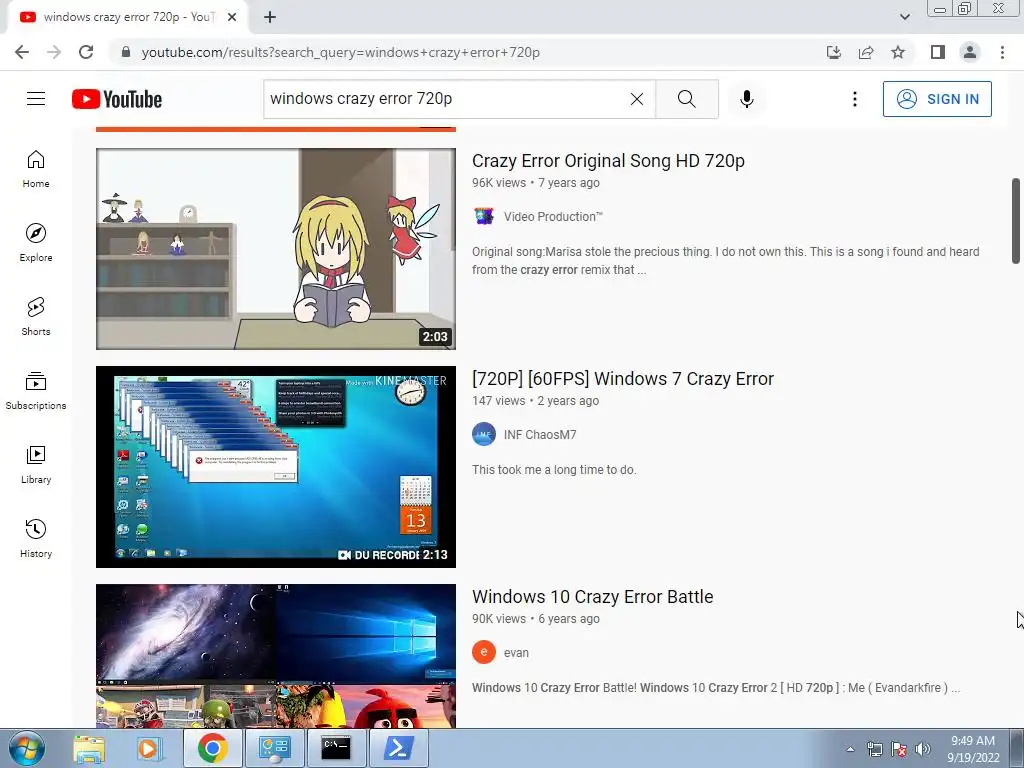Click the page vertical scrollbar thumb
Viewport: 1024px width, 768px height.
1016,221
